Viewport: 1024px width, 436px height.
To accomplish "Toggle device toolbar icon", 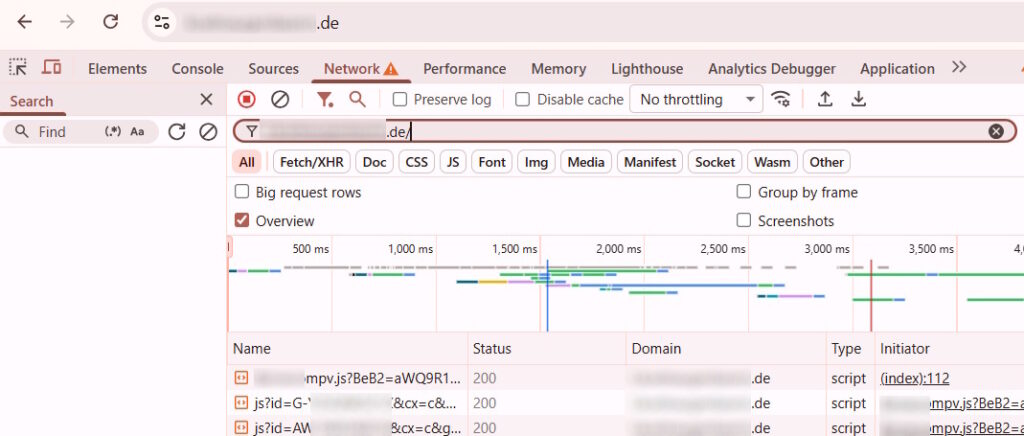I will click(51, 68).
